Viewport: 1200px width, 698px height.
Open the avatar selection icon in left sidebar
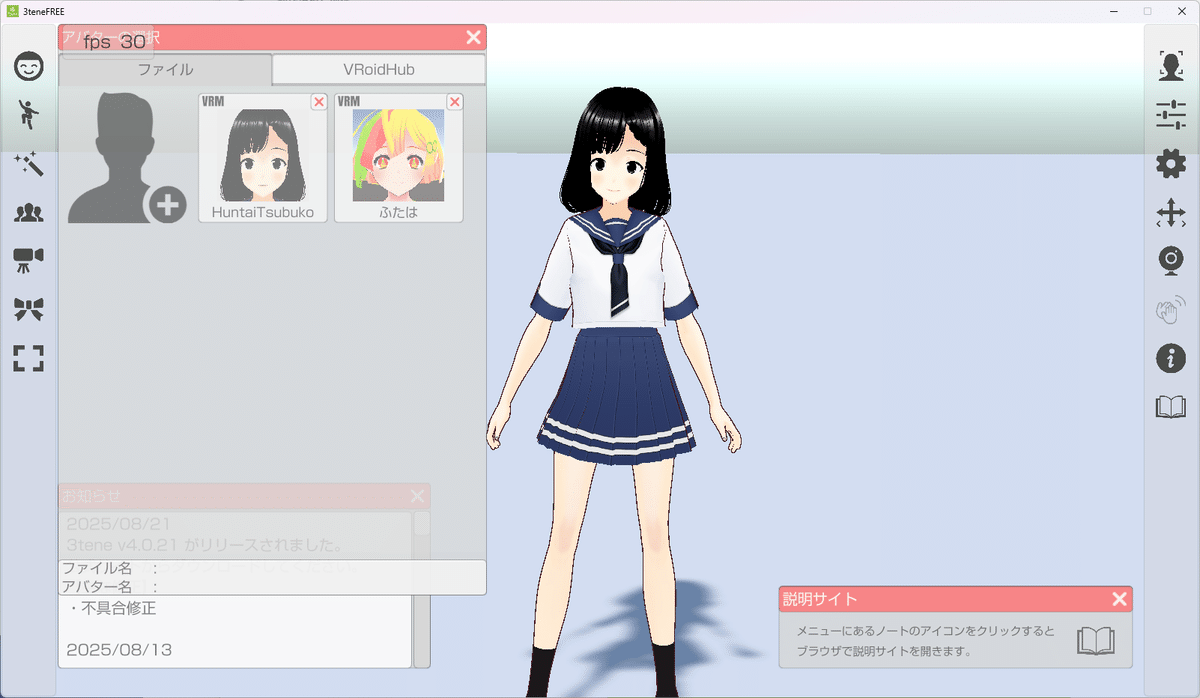(28, 213)
